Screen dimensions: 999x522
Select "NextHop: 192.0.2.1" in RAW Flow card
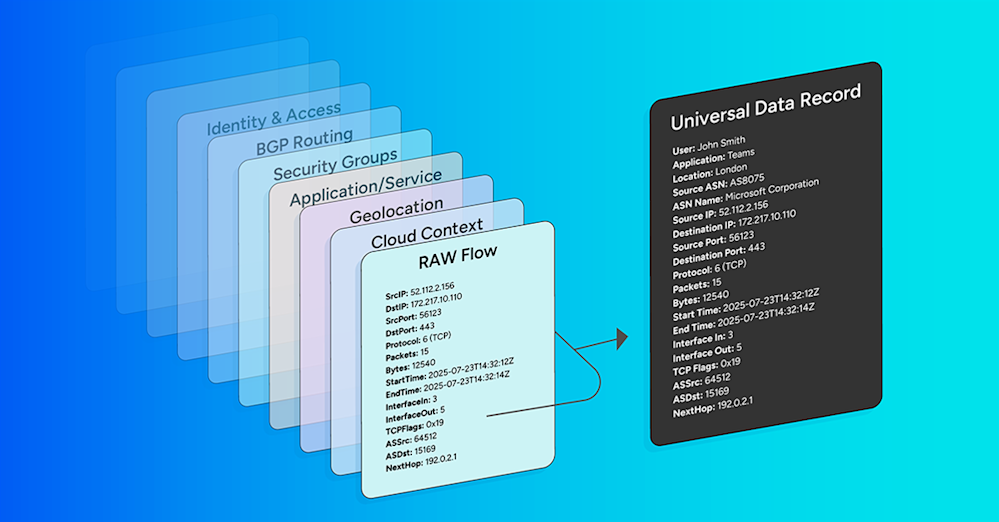click(420, 462)
